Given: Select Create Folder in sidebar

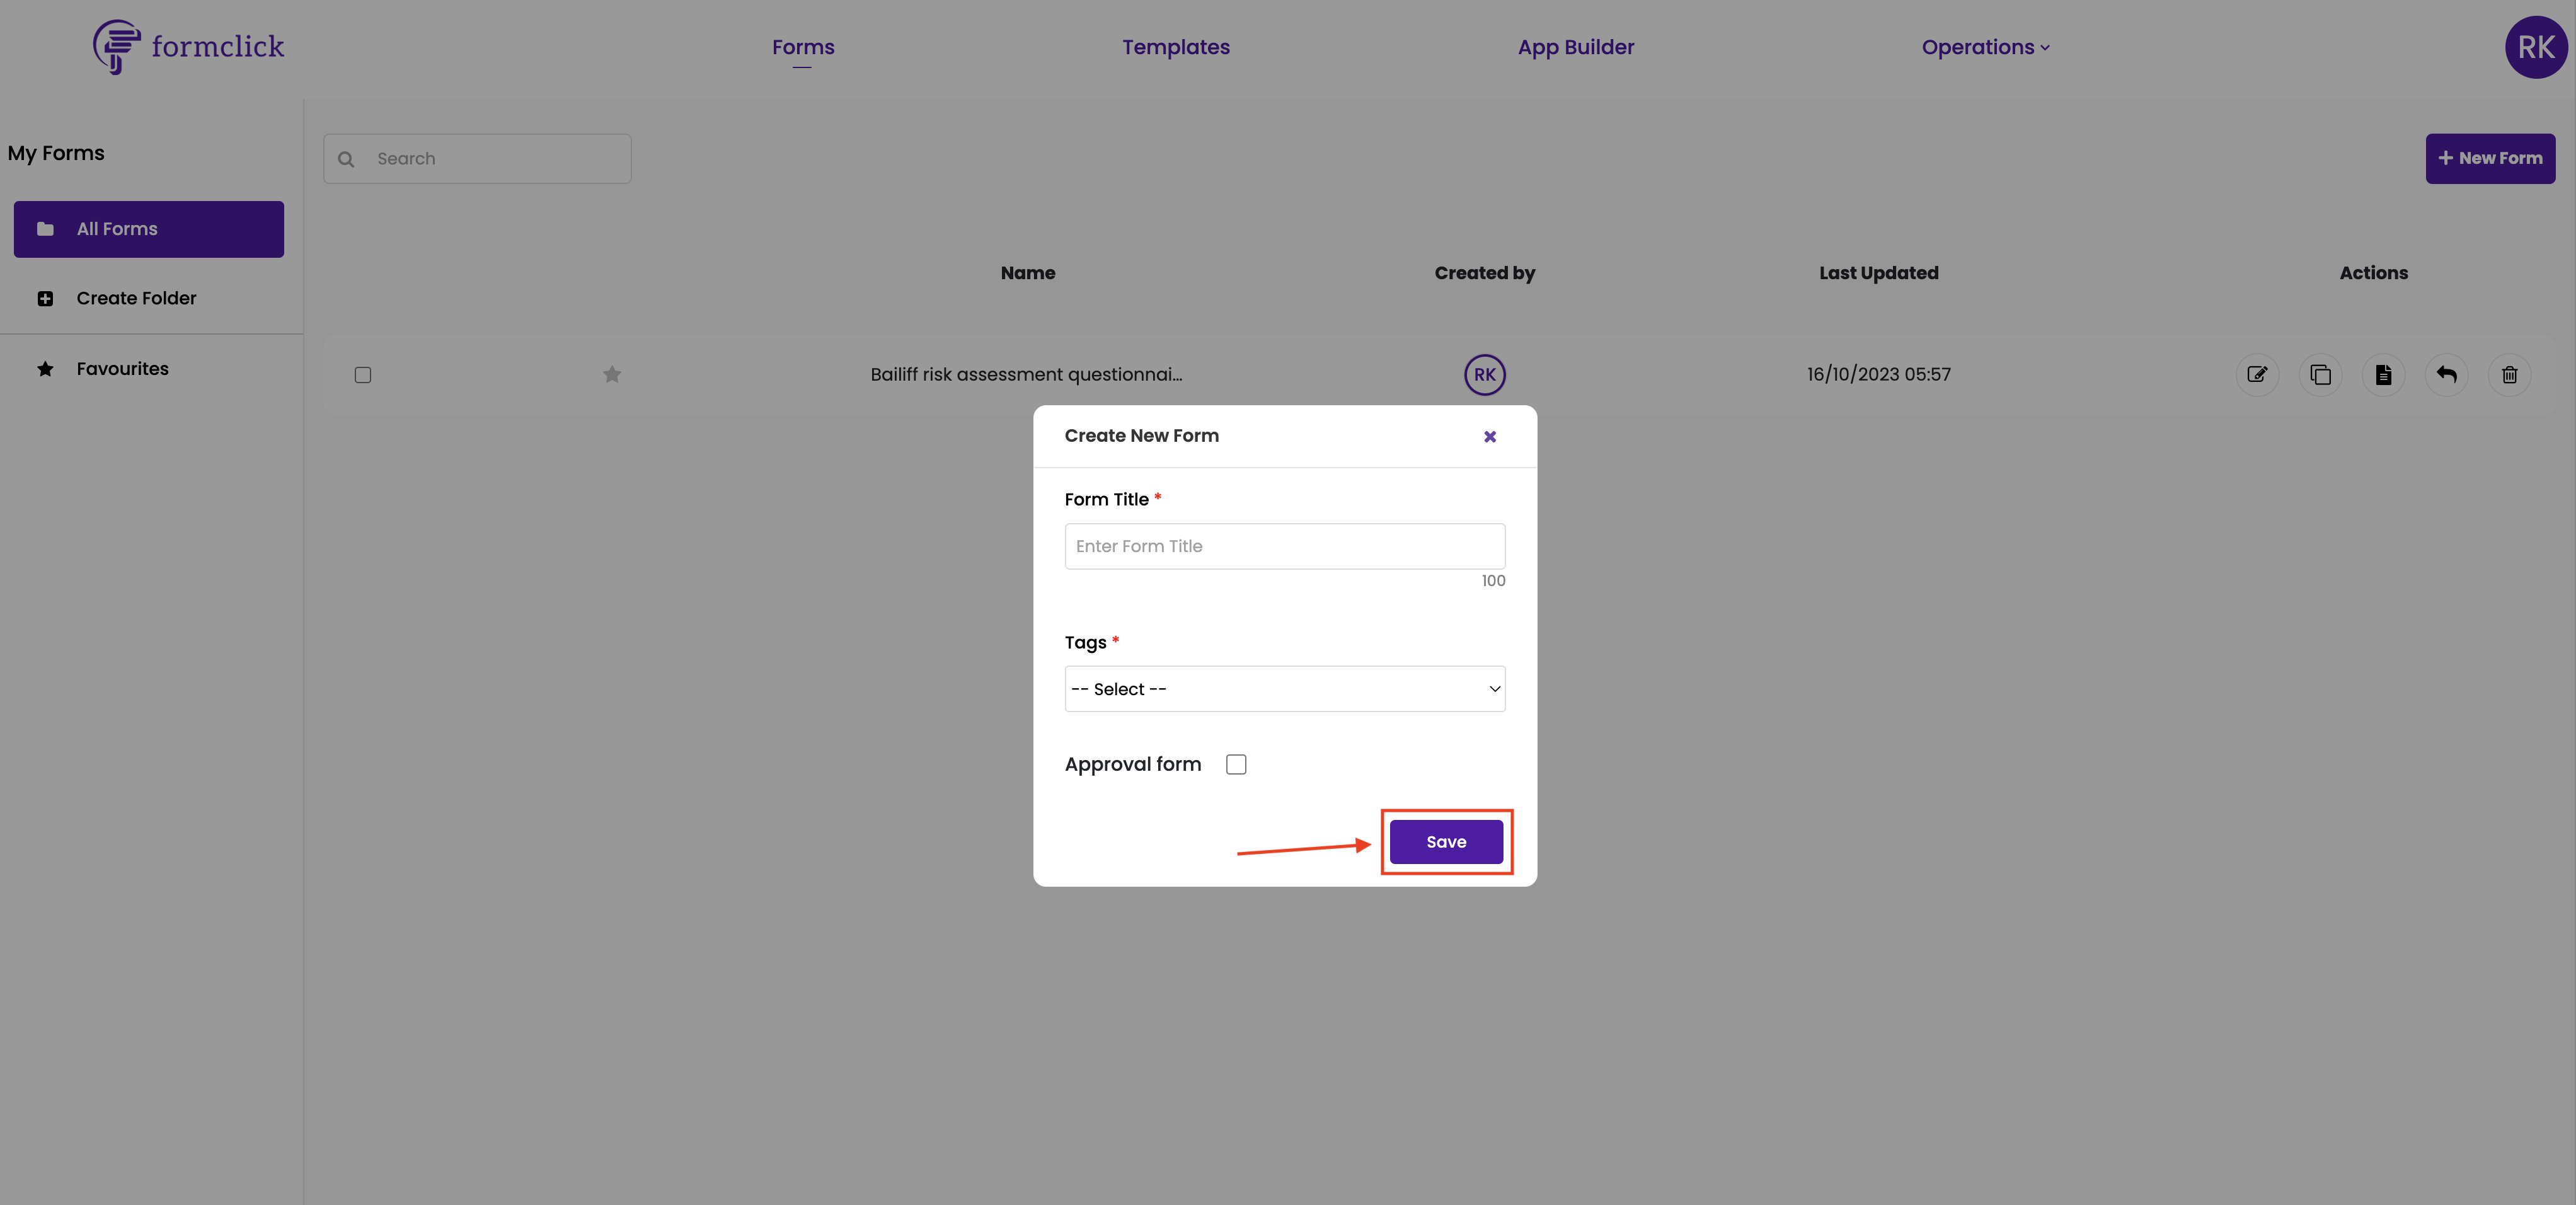Looking at the screenshot, I should (136, 298).
